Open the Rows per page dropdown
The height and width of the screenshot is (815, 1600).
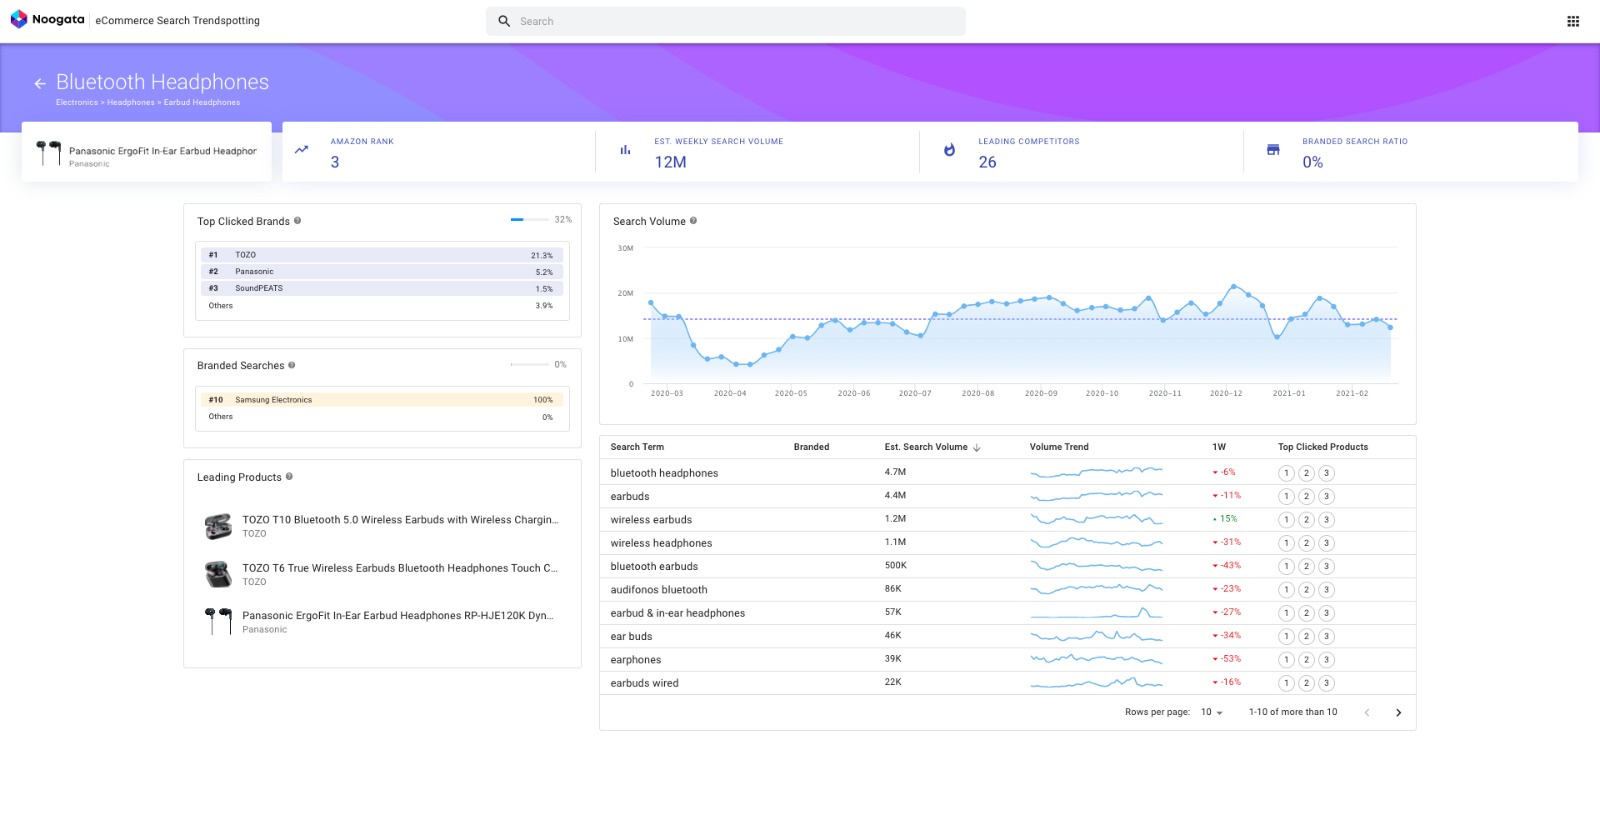pyautogui.click(x=1212, y=713)
